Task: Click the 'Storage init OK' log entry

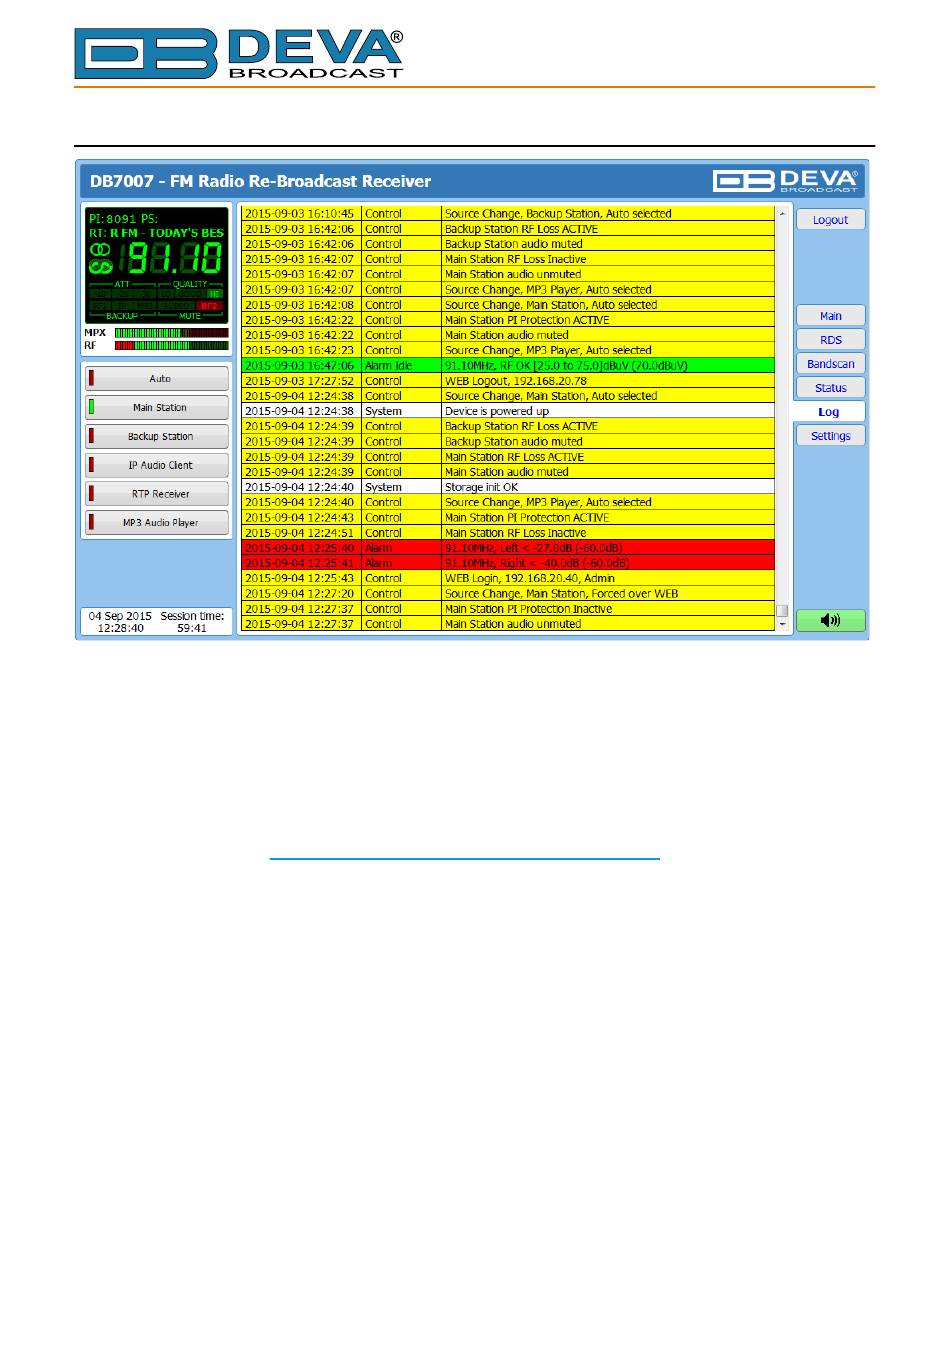Action: click(508, 487)
